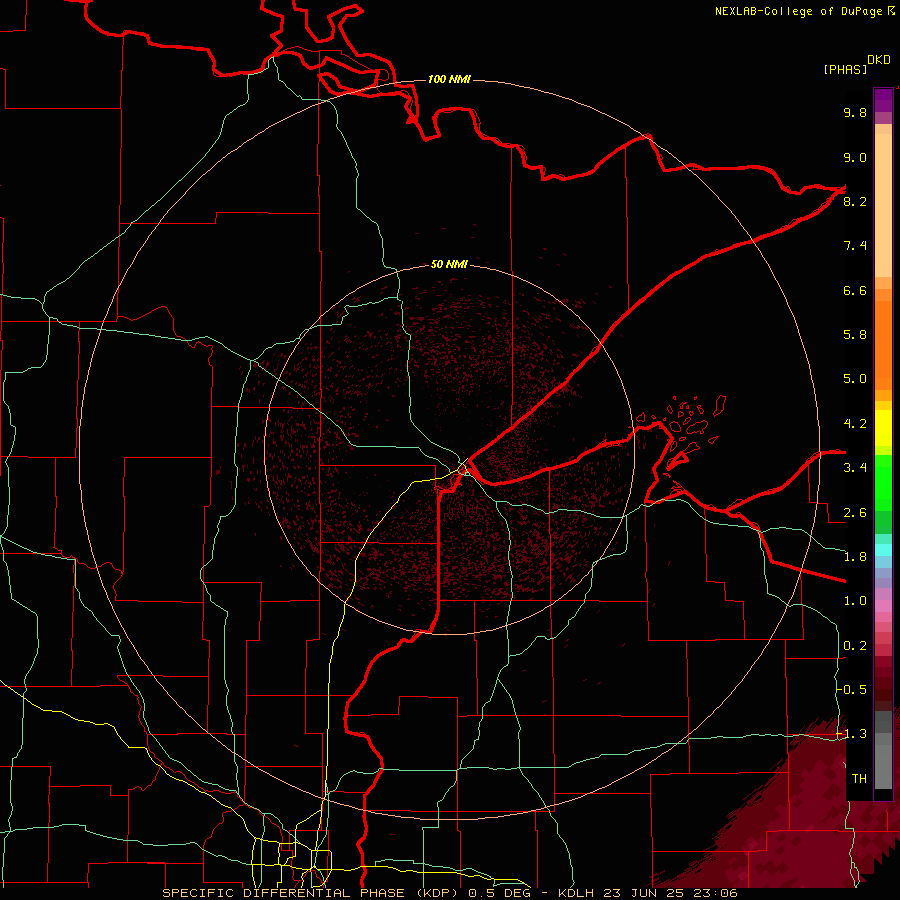
Task: Select the 2.6 scale value
Action: tap(855, 513)
